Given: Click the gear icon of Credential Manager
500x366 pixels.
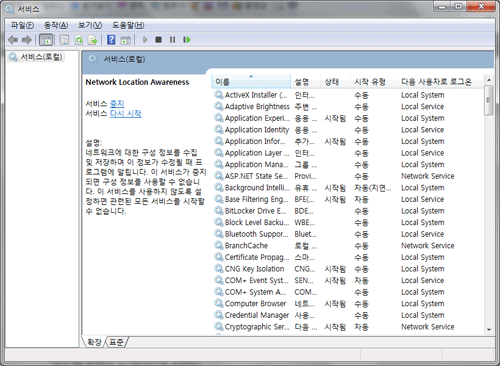Looking at the screenshot, I should tap(219, 315).
